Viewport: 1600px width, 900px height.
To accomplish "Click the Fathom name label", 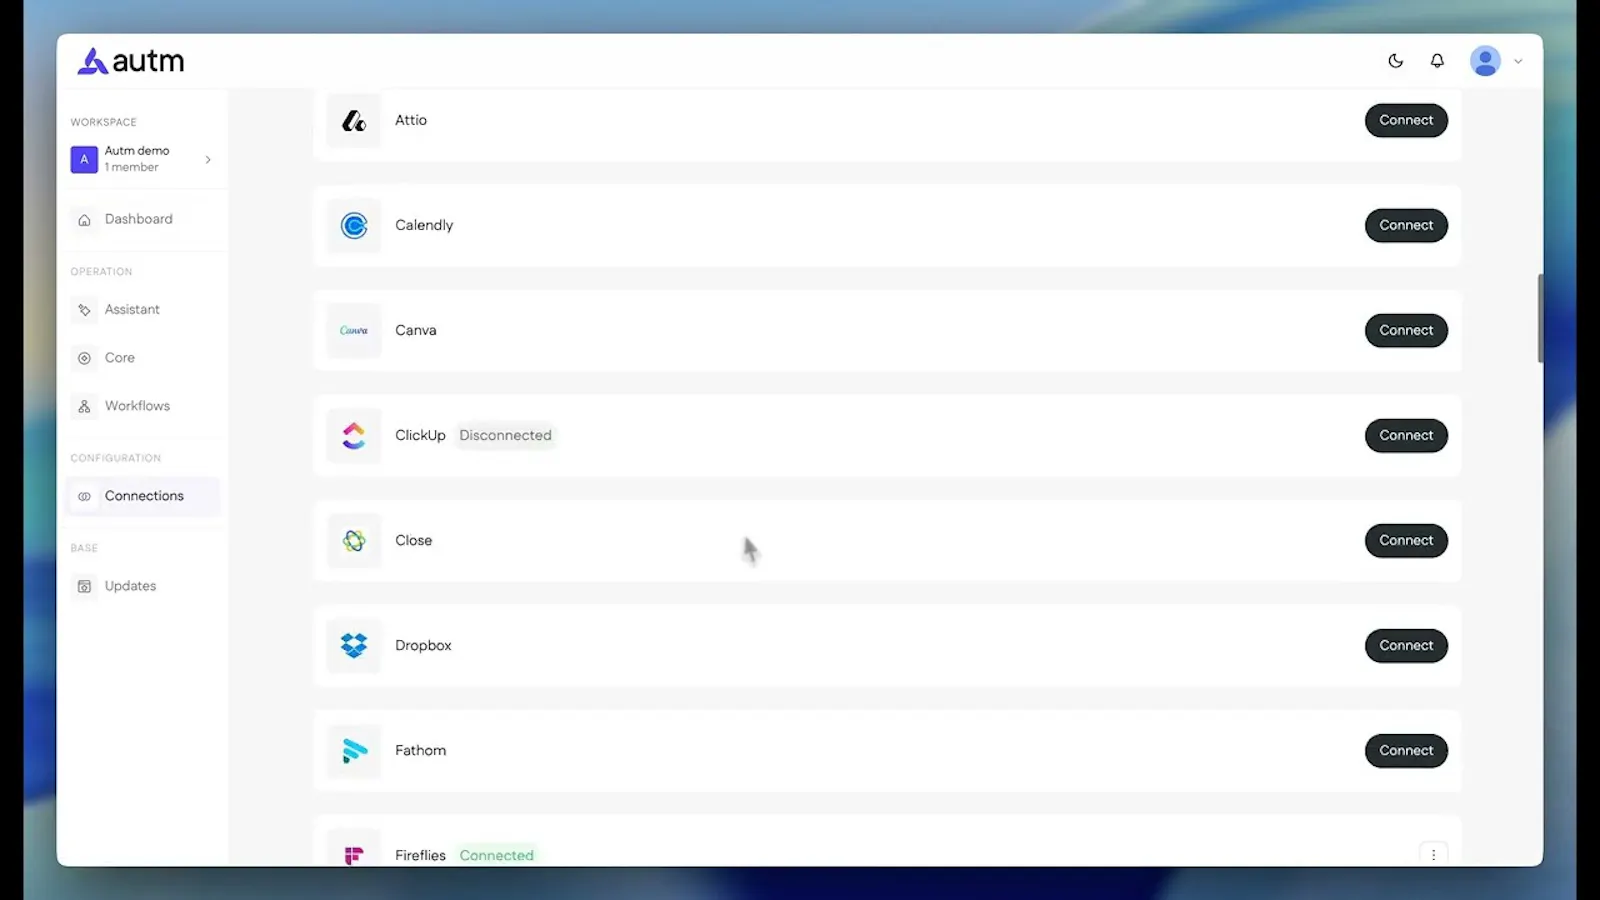I will [421, 750].
